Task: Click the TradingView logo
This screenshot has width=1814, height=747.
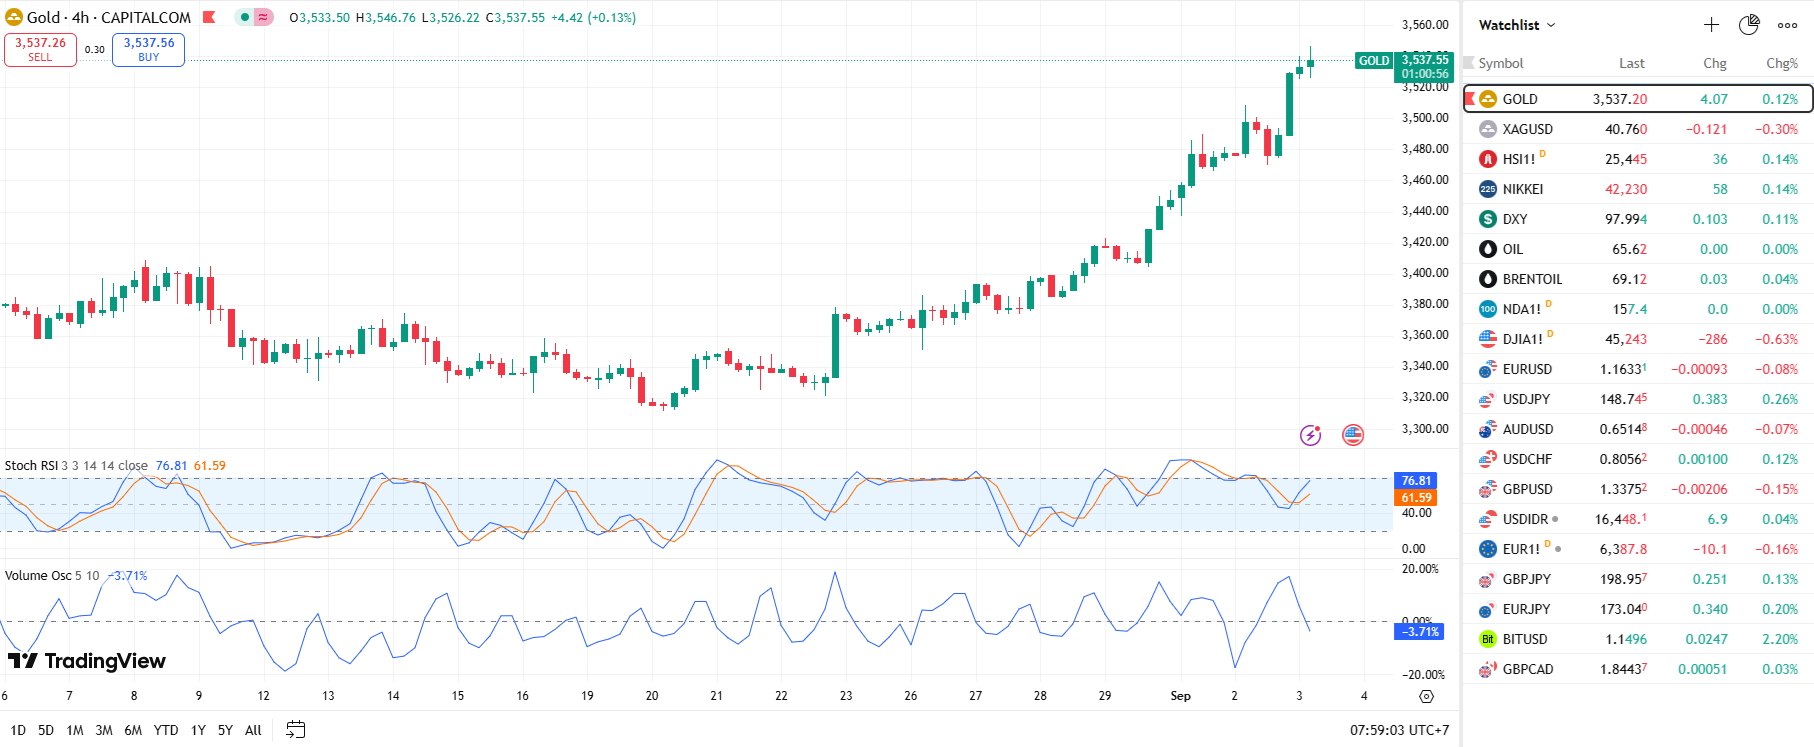Action: click(87, 661)
